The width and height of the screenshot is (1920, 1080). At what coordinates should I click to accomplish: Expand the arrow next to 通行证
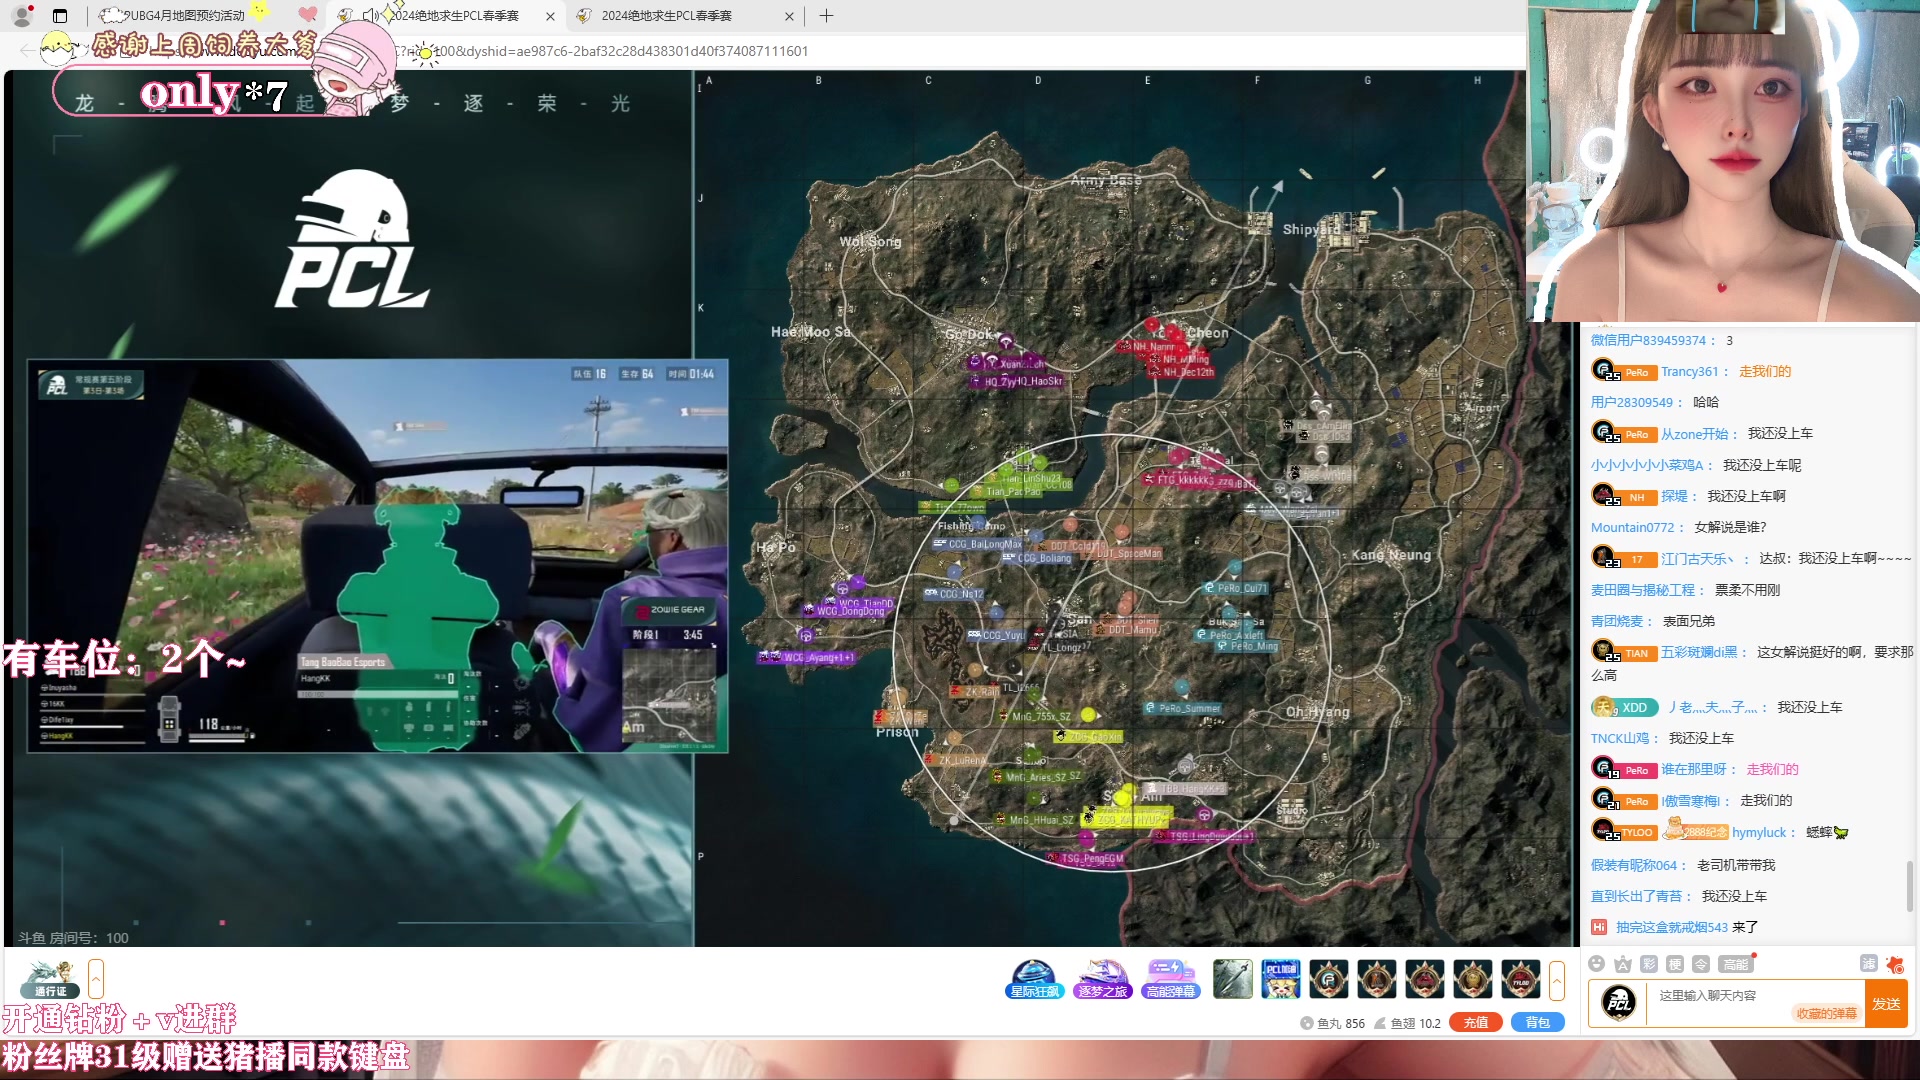coord(96,978)
